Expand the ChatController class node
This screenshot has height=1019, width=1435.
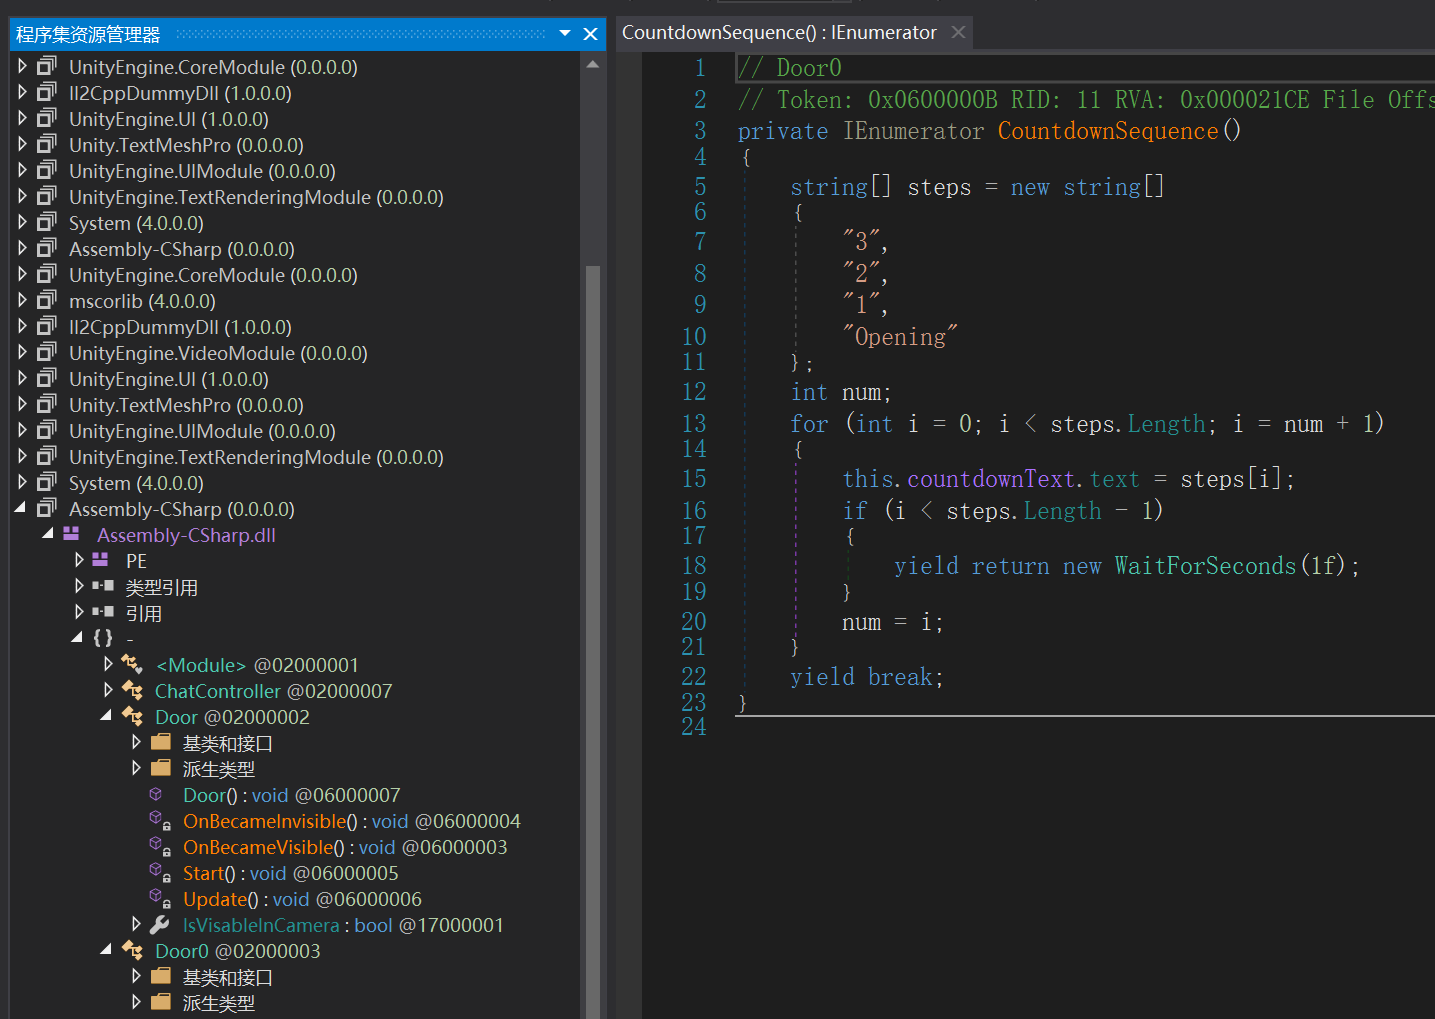point(108,691)
